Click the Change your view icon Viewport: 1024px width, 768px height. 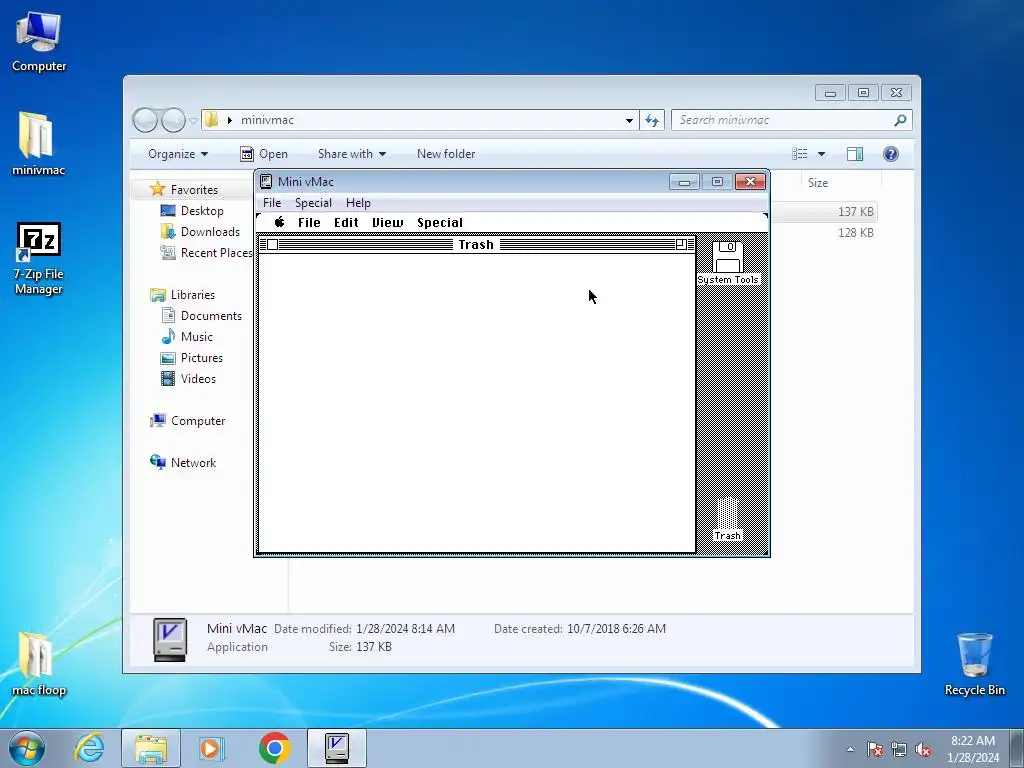pos(800,154)
